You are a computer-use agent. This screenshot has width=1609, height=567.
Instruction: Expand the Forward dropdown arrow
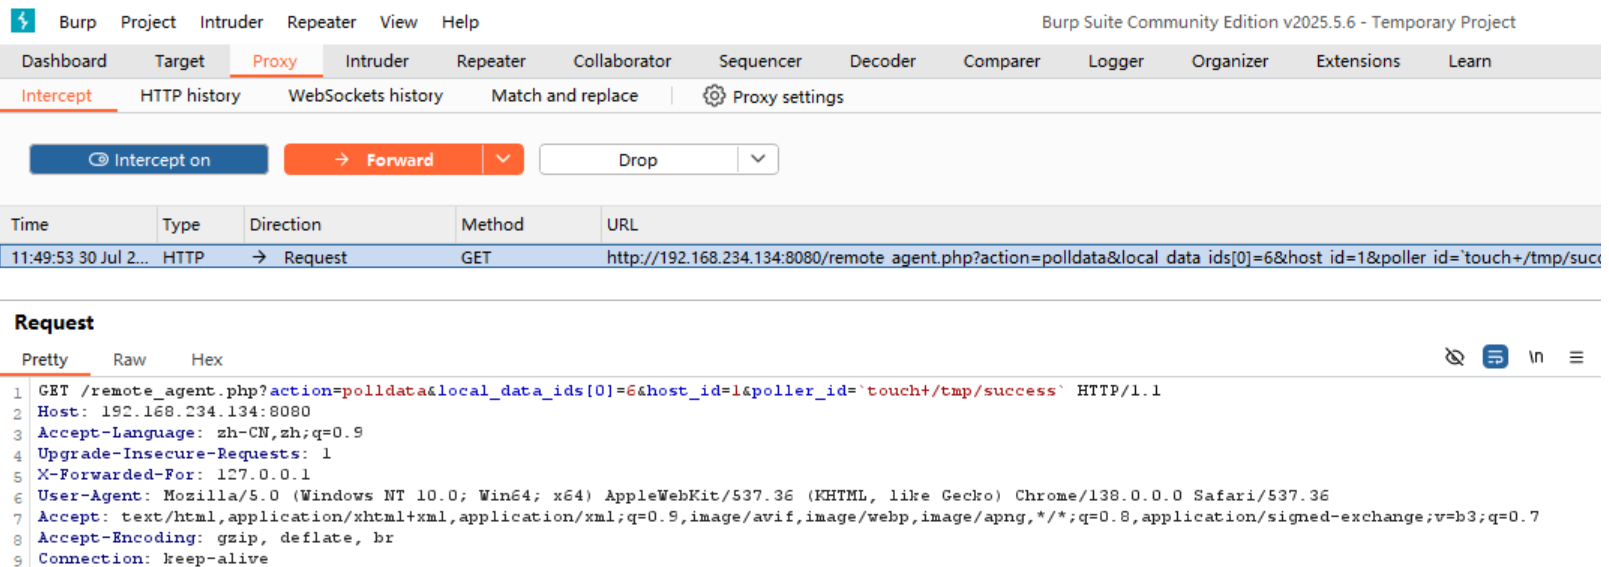503,160
